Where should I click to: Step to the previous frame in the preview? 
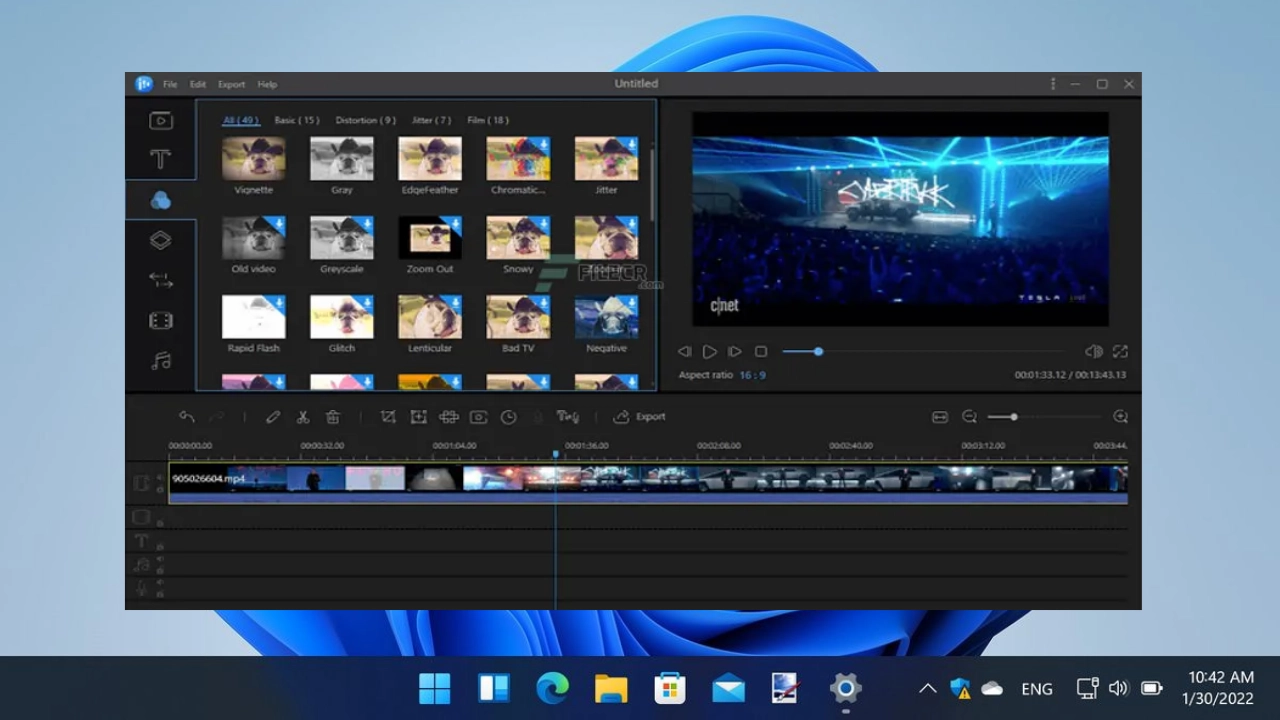[x=685, y=352]
